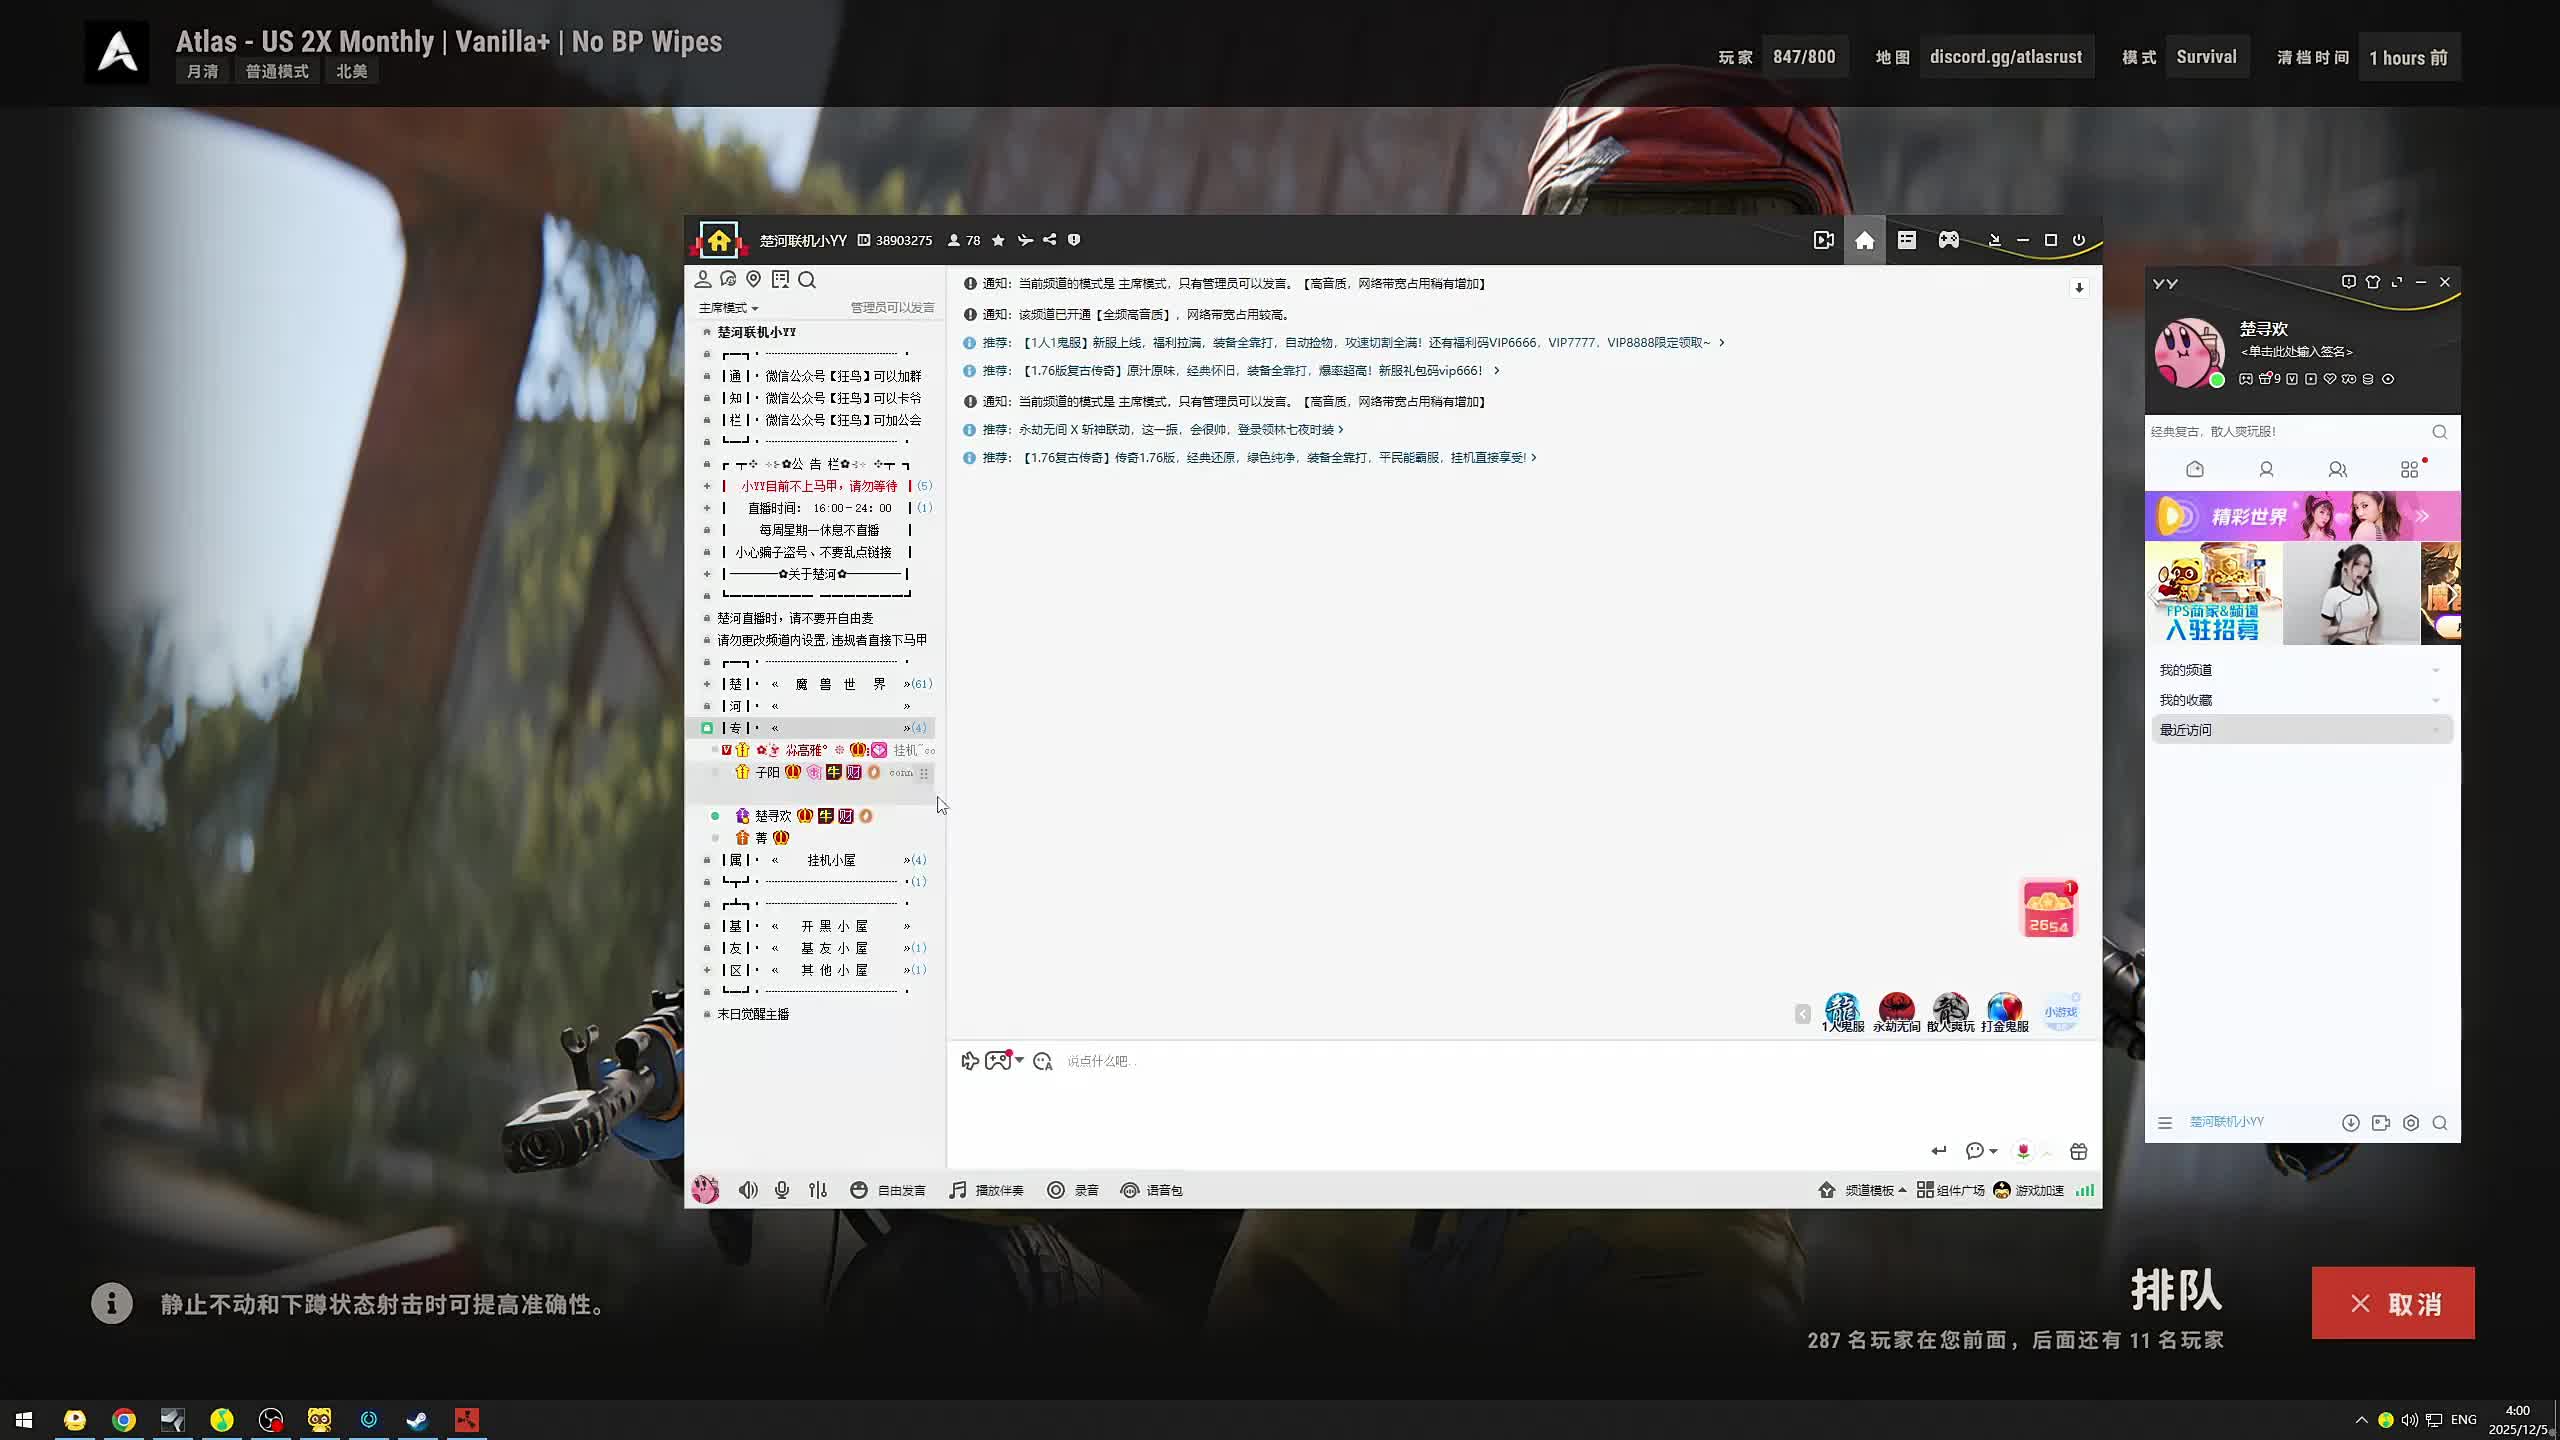Image resolution: width=2560 pixels, height=1440 pixels.
Task: Open the 语音包 voice pack
Action: [x=1151, y=1190]
